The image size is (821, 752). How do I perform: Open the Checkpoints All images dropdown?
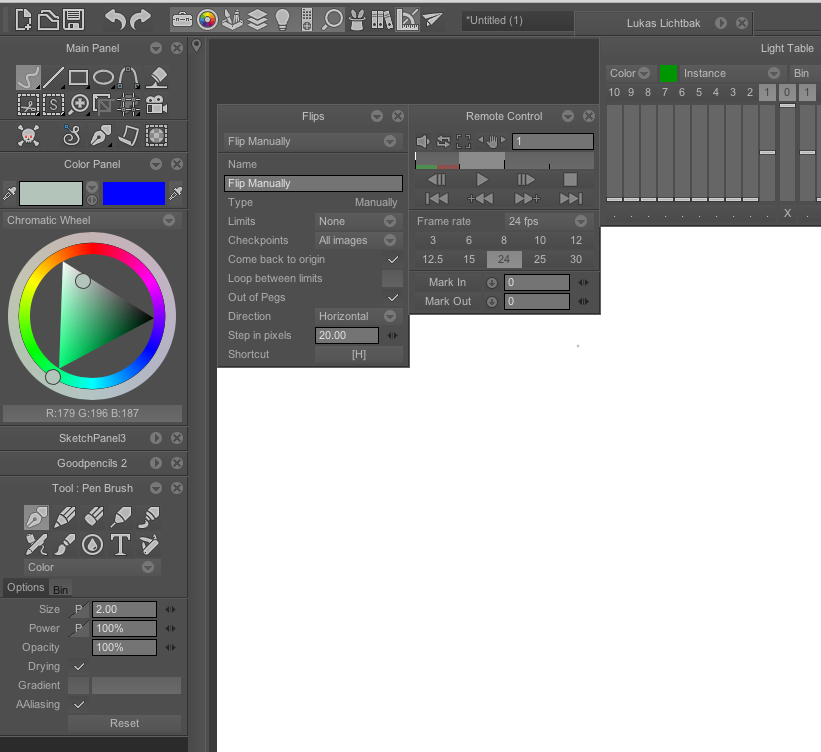point(359,240)
